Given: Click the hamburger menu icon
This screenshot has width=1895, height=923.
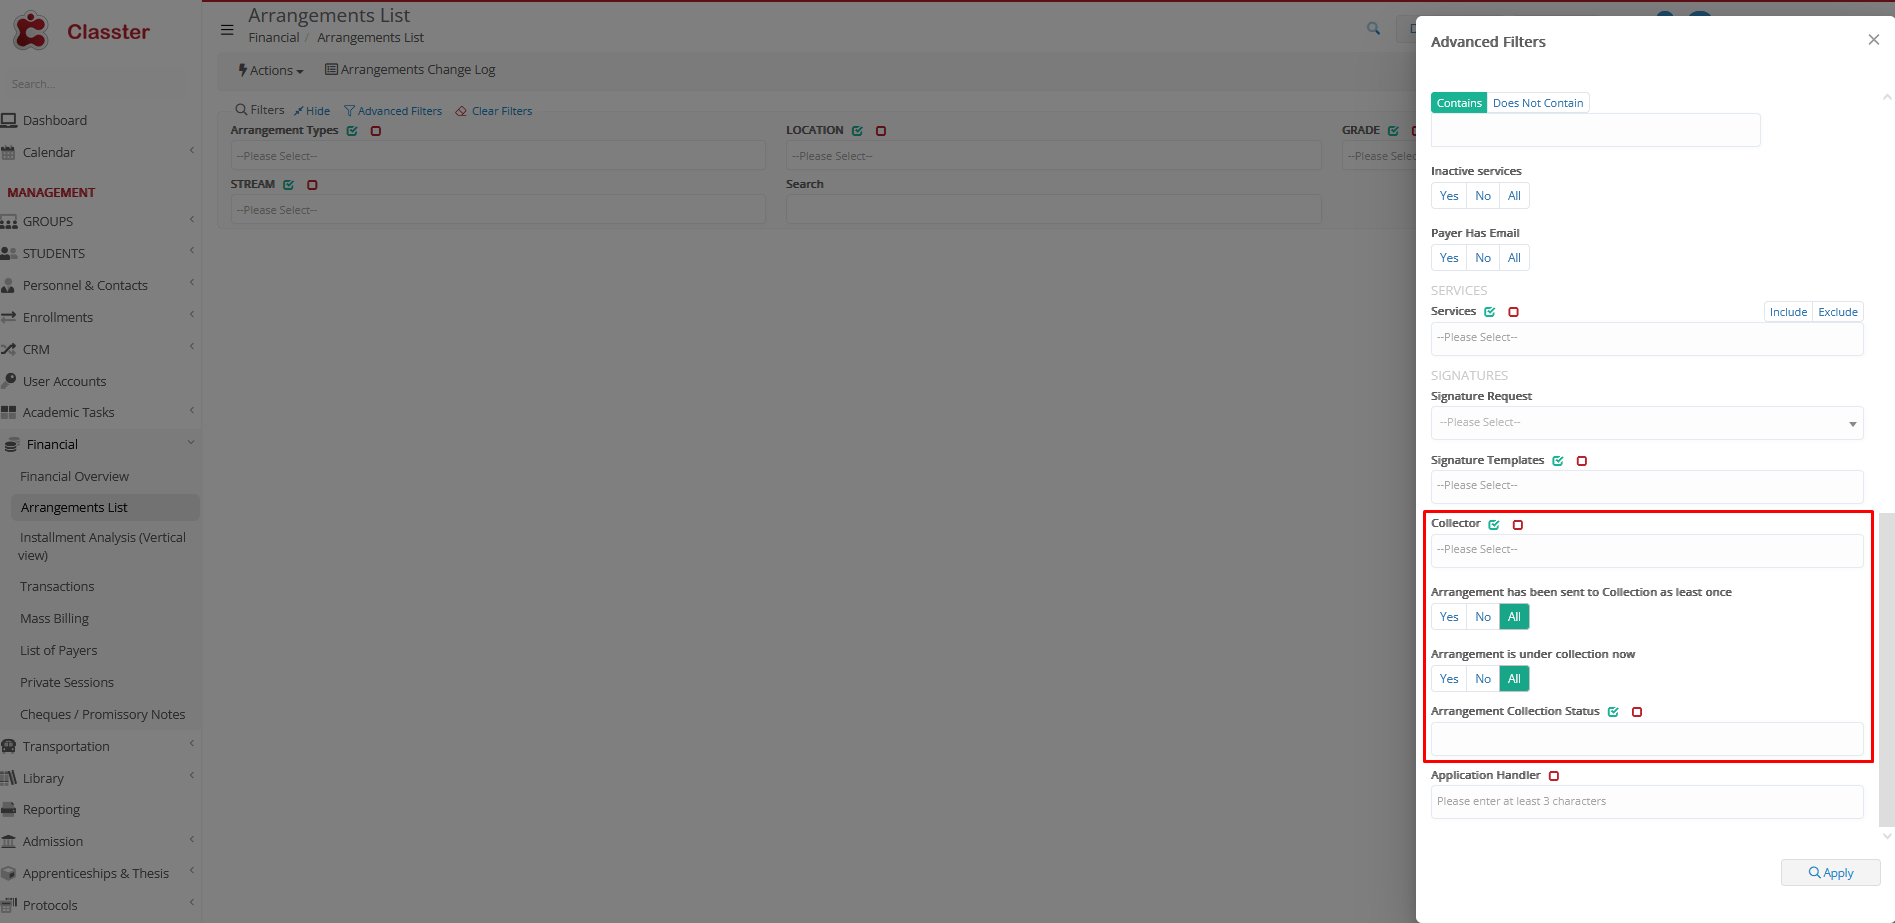Looking at the screenshot, I should pos(227,30).
